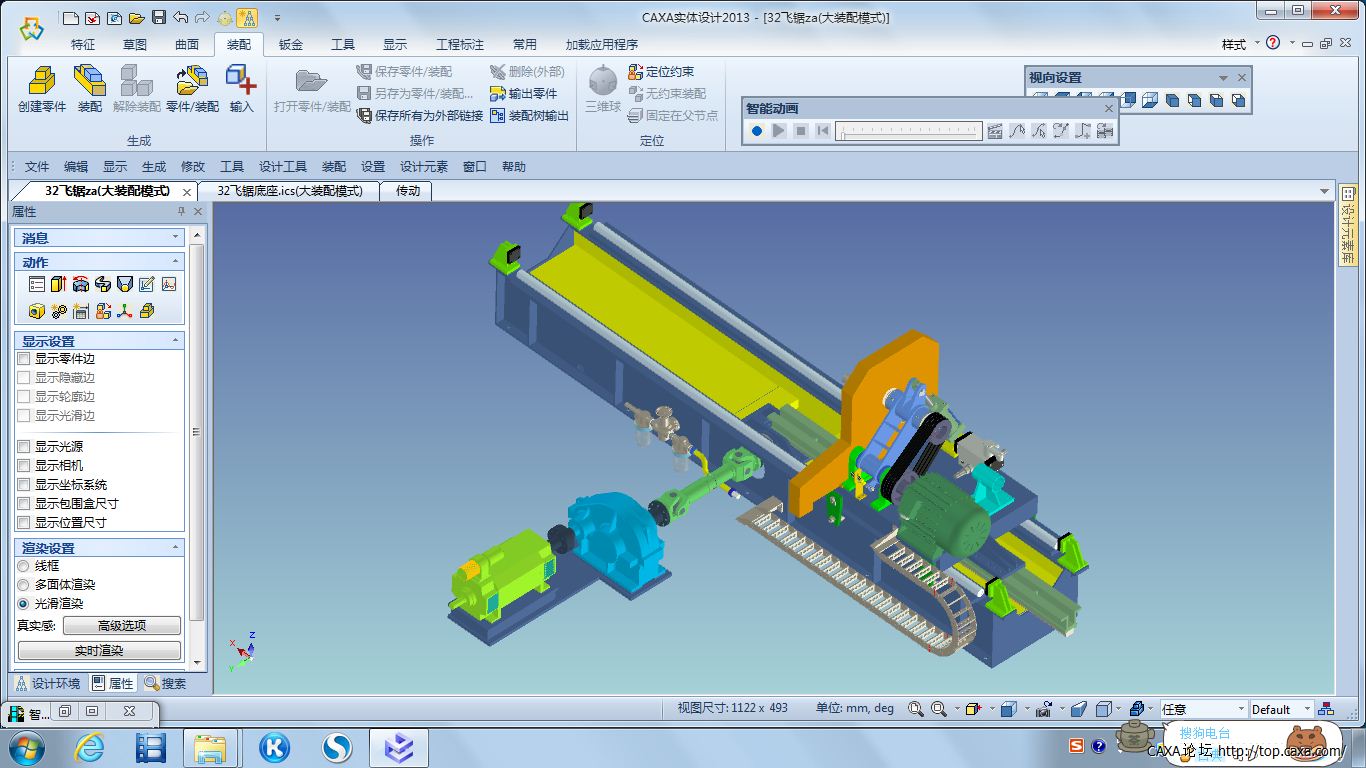This screenshot has width=1366, height=768.
Task: Open the 设计元素库 side panel
Action: point(1348,224)
